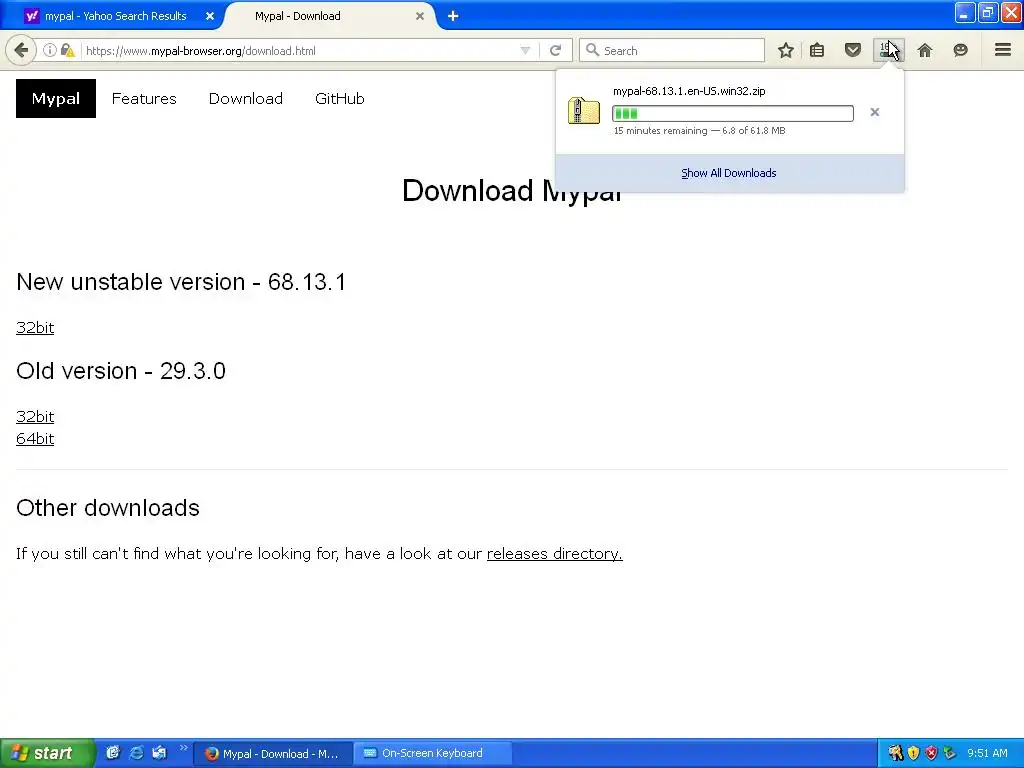Click into the Search box
The image size is (1024, 768).
tap(671, 50)
